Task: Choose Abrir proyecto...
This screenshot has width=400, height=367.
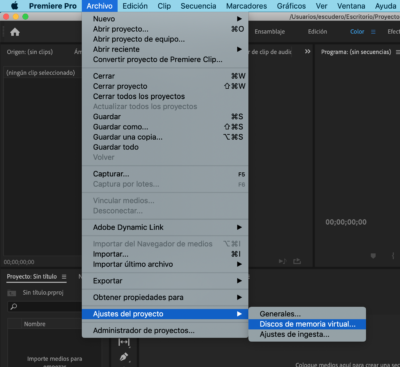Action: tap(165, 29)
